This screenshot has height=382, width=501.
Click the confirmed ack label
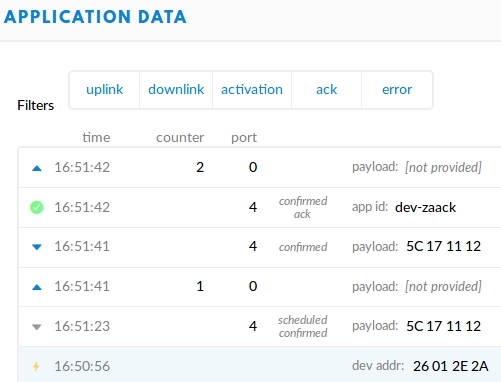303,207
